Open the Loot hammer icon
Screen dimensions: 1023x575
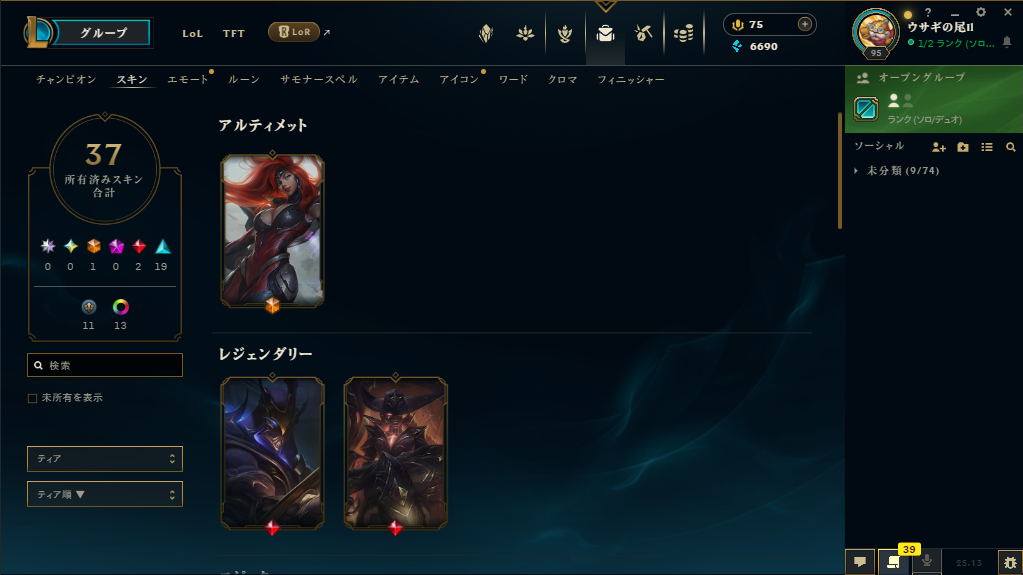pyautogui.click(x=643, y=33)
